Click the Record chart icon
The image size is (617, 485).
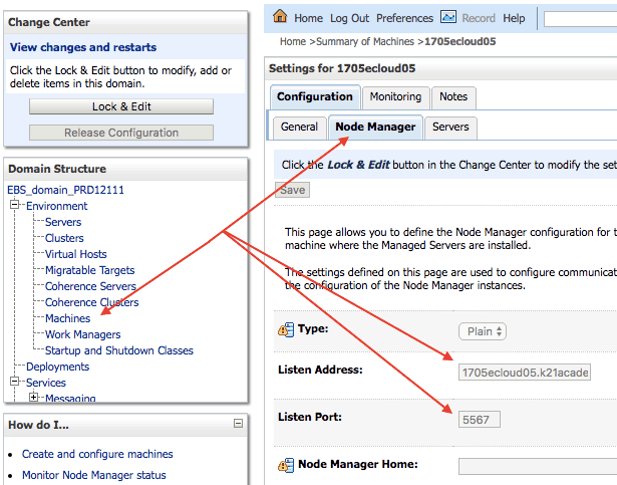click(x=448, y=17)
